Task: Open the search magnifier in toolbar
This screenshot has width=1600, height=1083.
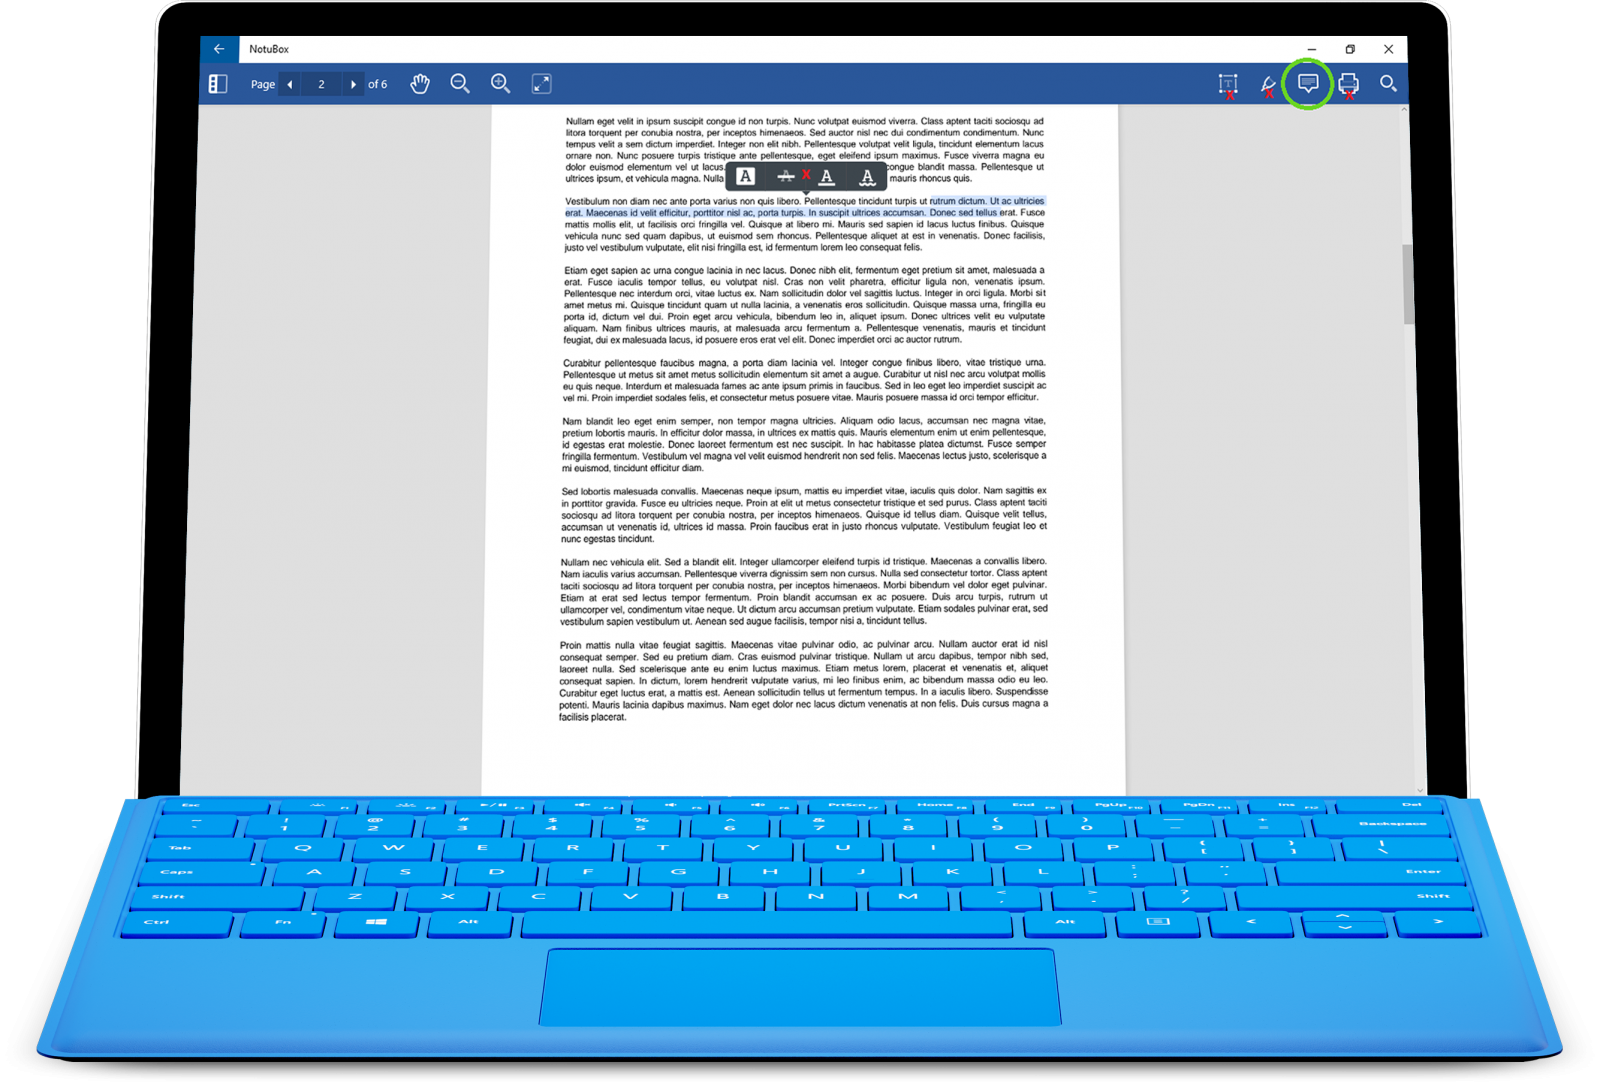Action: click(1388, 84)
